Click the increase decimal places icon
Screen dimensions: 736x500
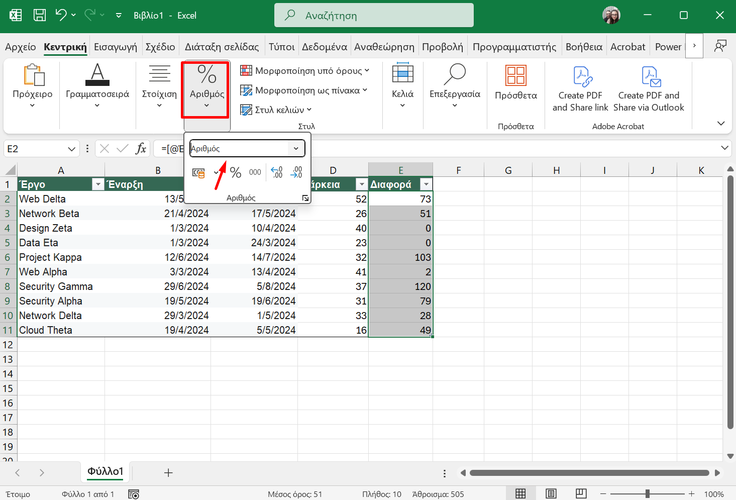tap(276, 173)
